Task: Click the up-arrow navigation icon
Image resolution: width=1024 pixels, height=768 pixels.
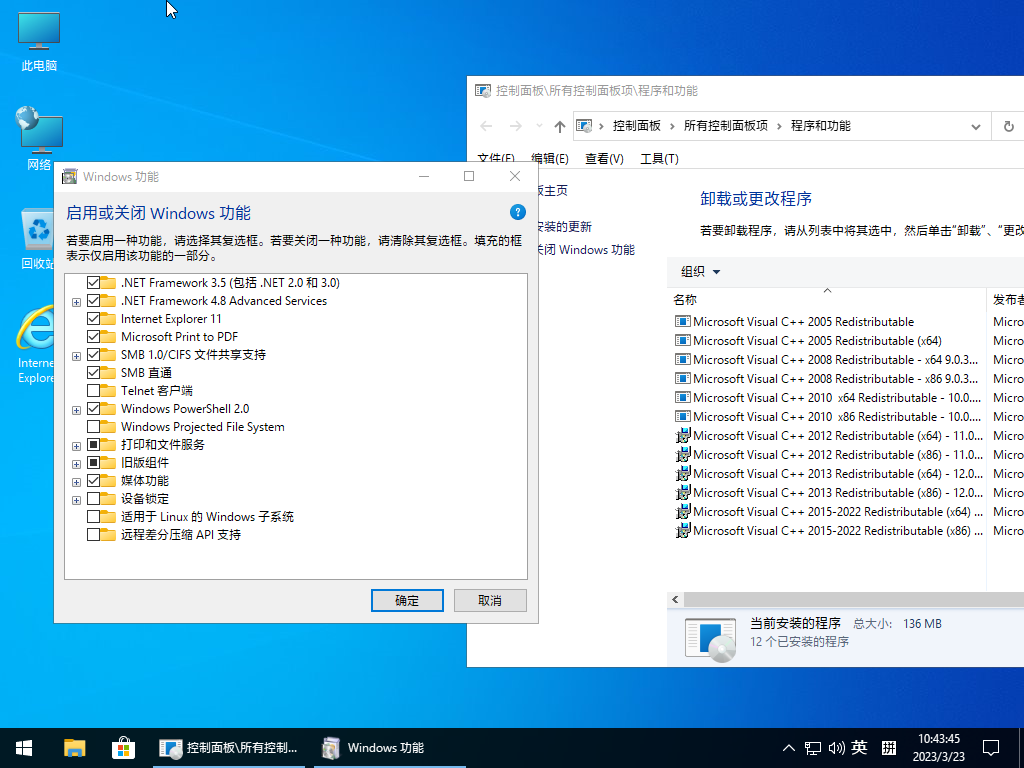Action: click(560, 126)
